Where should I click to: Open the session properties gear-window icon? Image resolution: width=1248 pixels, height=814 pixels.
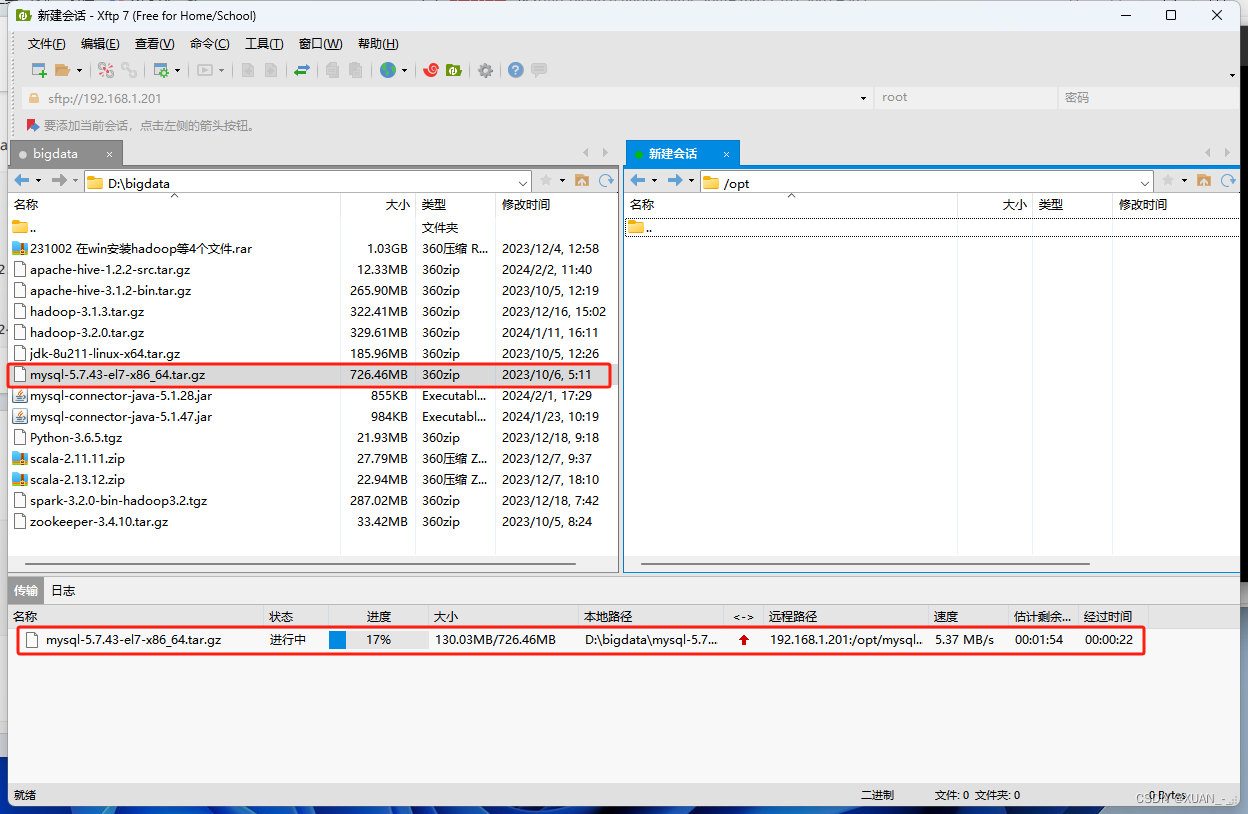pos(160,70)
